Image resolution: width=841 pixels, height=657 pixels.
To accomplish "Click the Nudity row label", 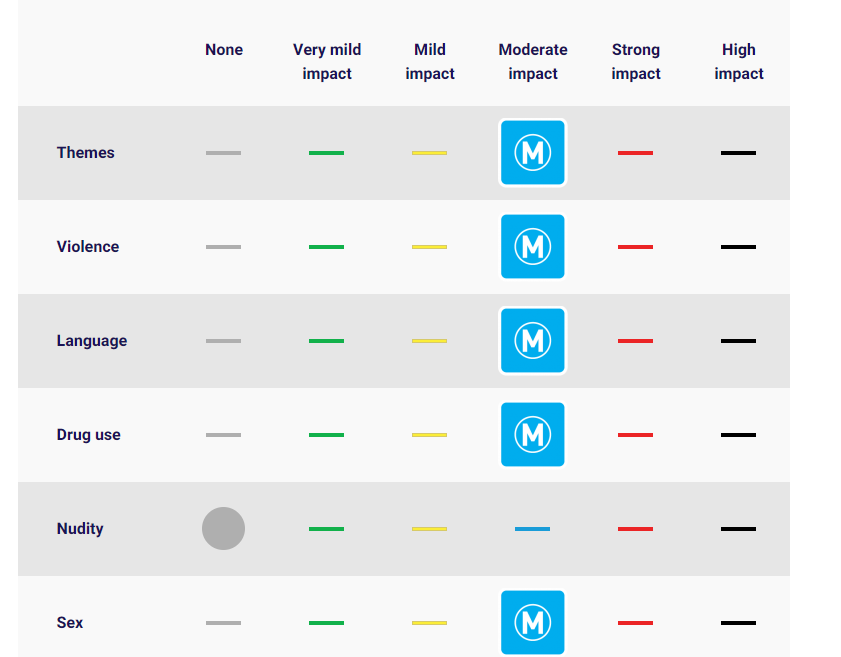I will (80, 529).
